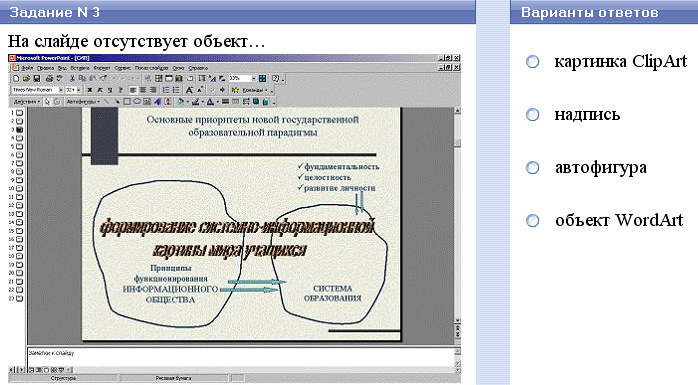Open the Показ слайдов menu

click(x=151, y=68)
